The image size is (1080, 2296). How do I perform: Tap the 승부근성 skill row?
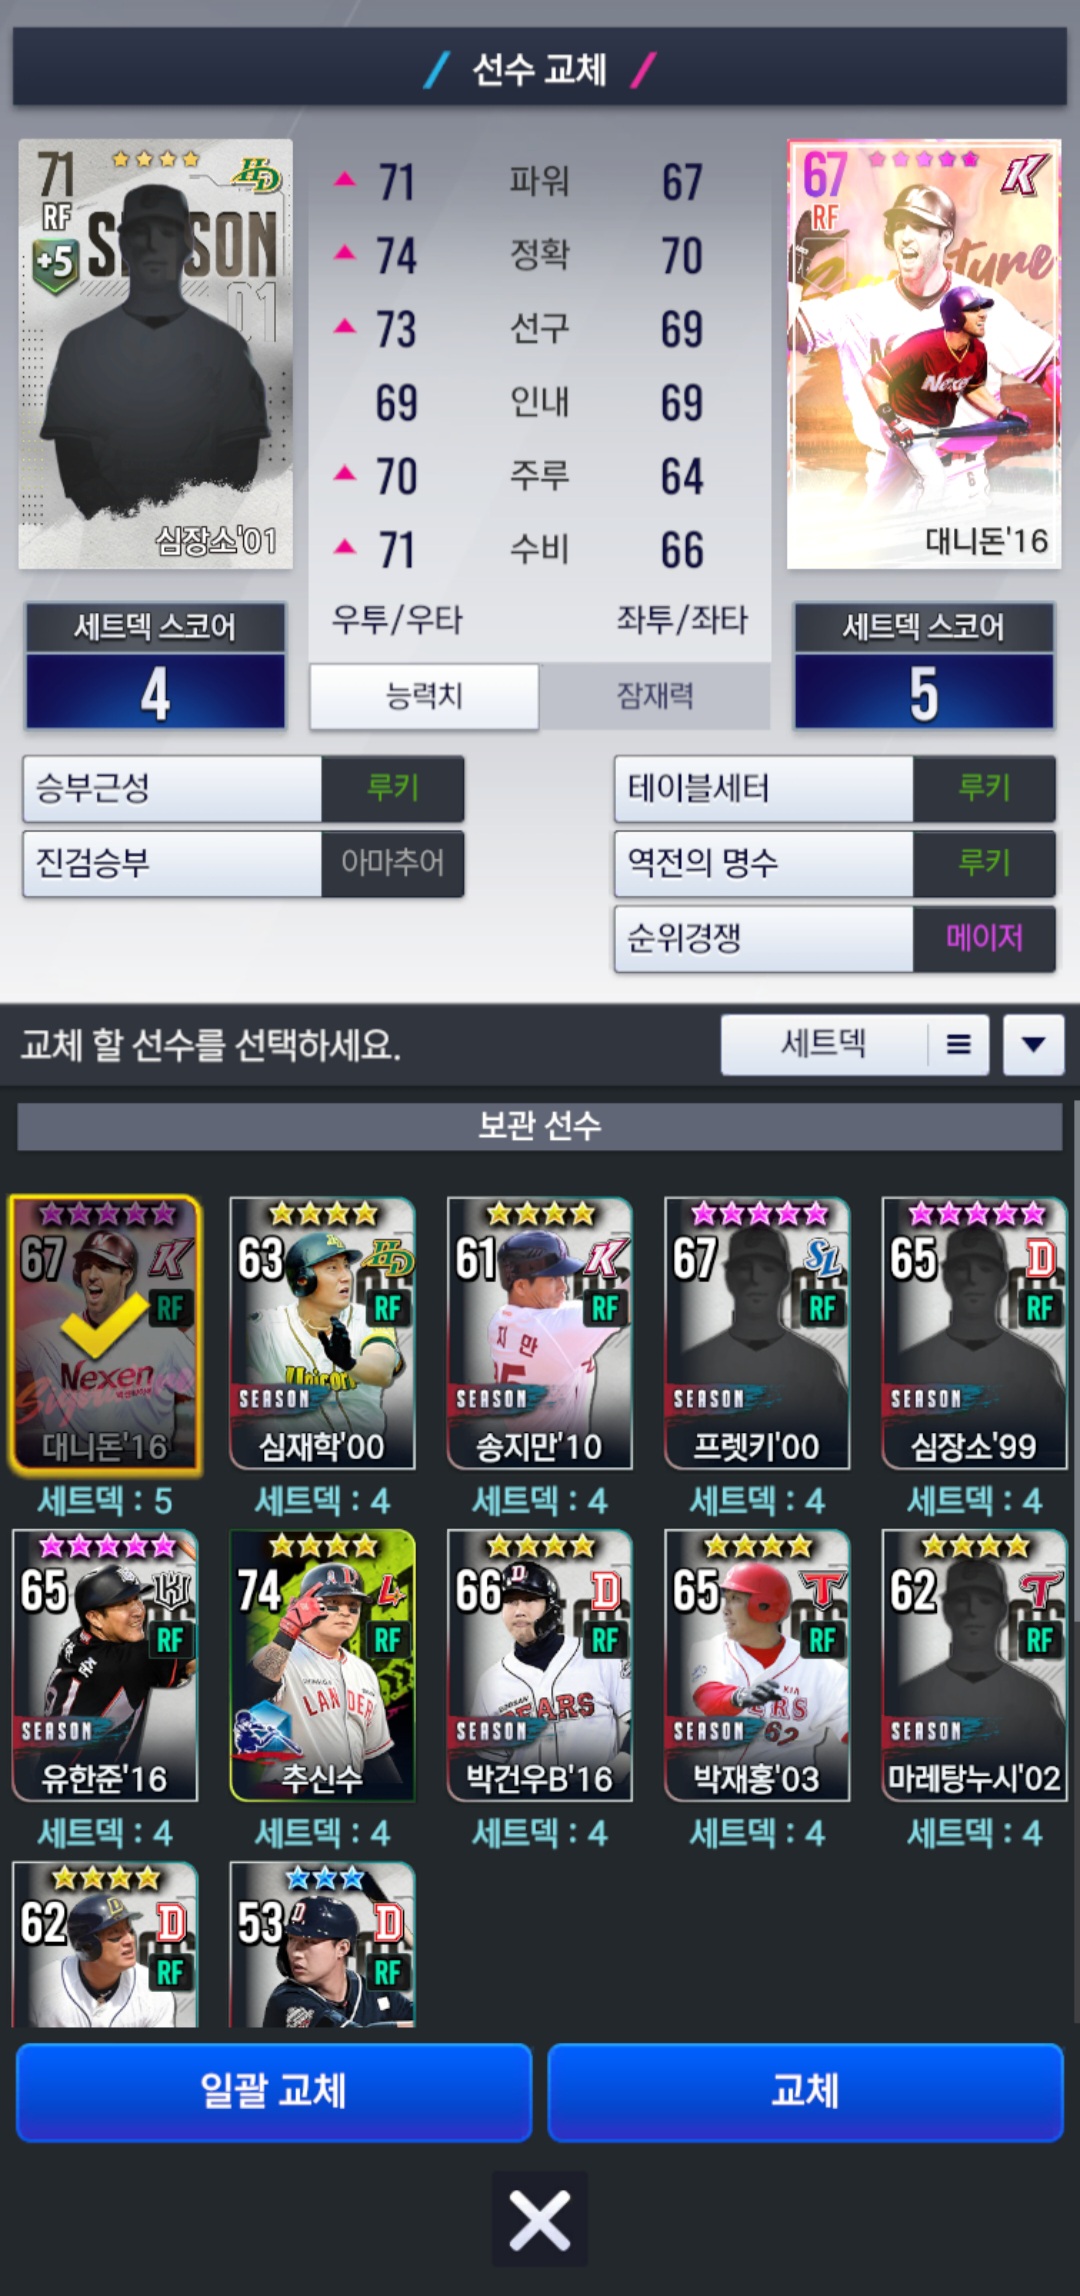[243, 789]
